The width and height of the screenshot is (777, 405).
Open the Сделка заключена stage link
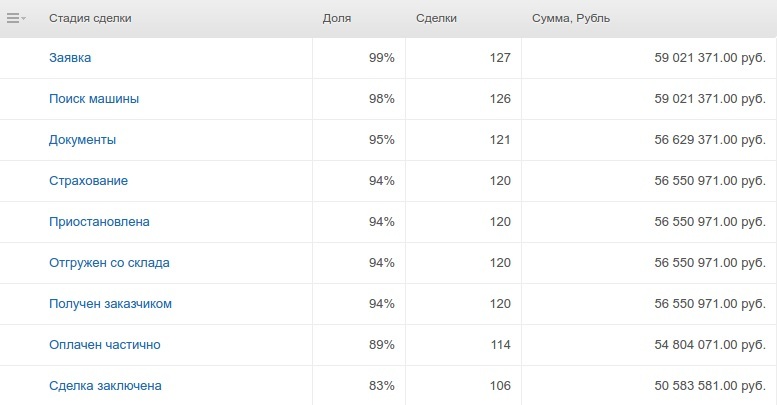105,386
